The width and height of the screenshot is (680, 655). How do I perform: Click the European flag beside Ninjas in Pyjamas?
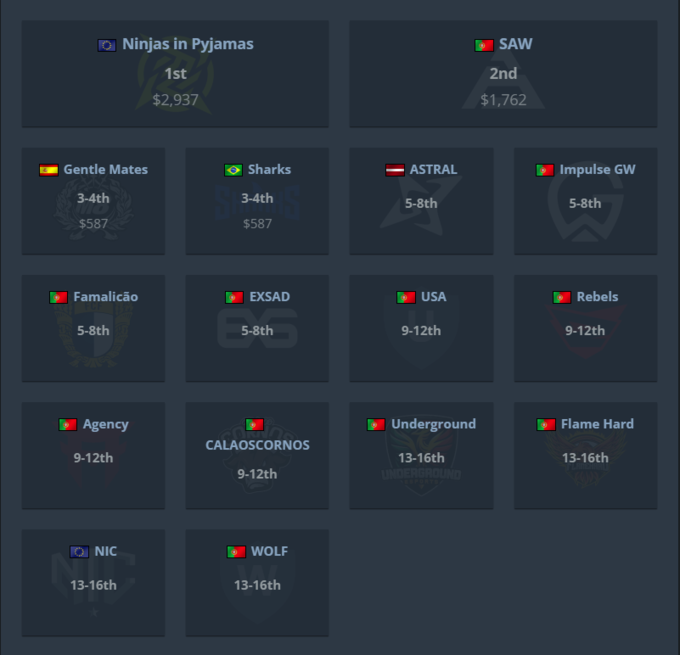coord(107,45)
